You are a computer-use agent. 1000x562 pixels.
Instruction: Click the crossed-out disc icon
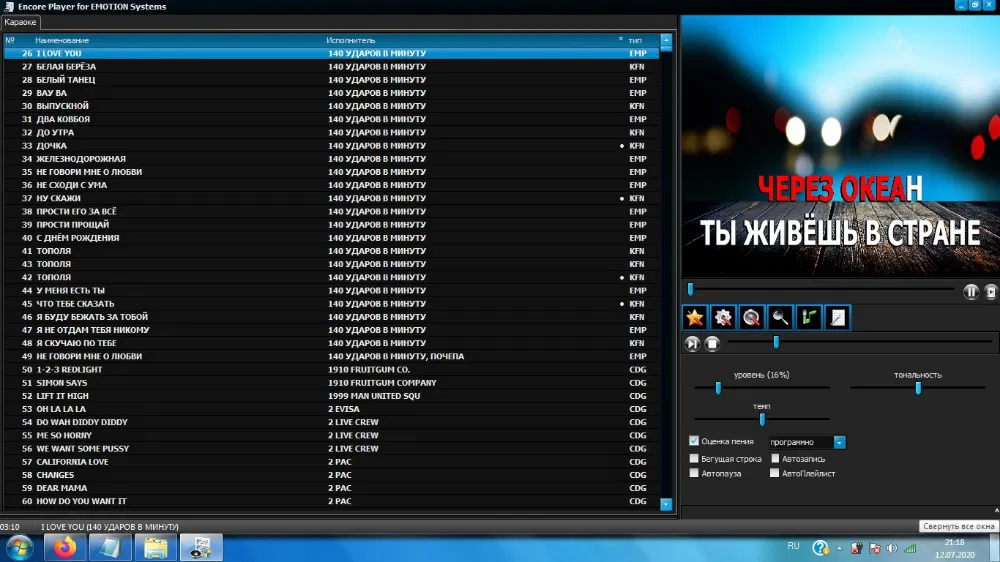(x=751, y=317)
